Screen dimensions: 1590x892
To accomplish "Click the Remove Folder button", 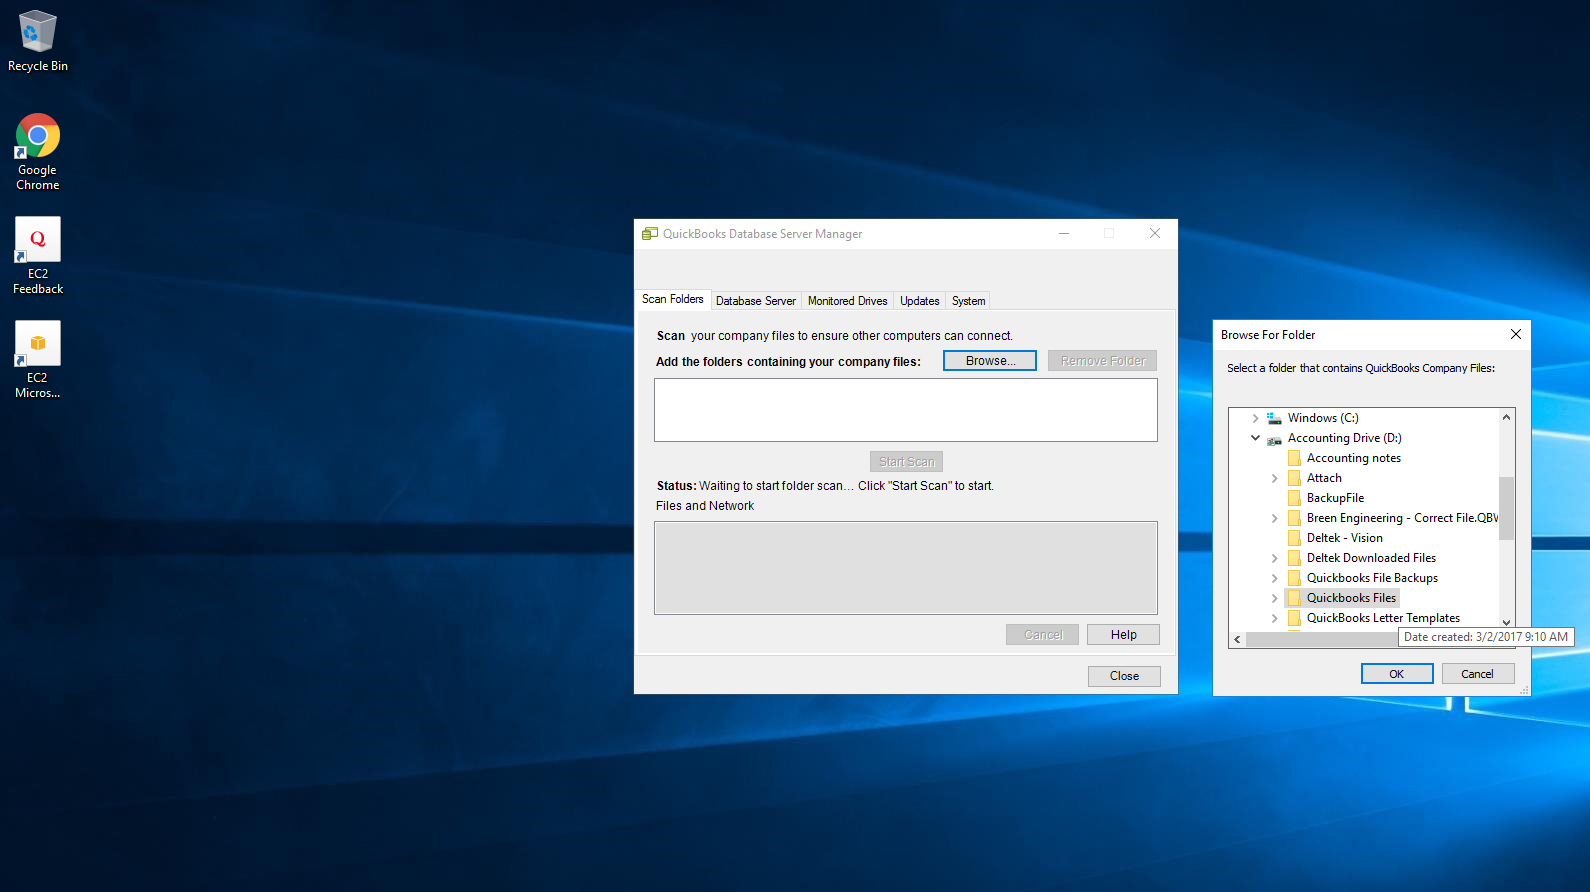I will 1103,361.
